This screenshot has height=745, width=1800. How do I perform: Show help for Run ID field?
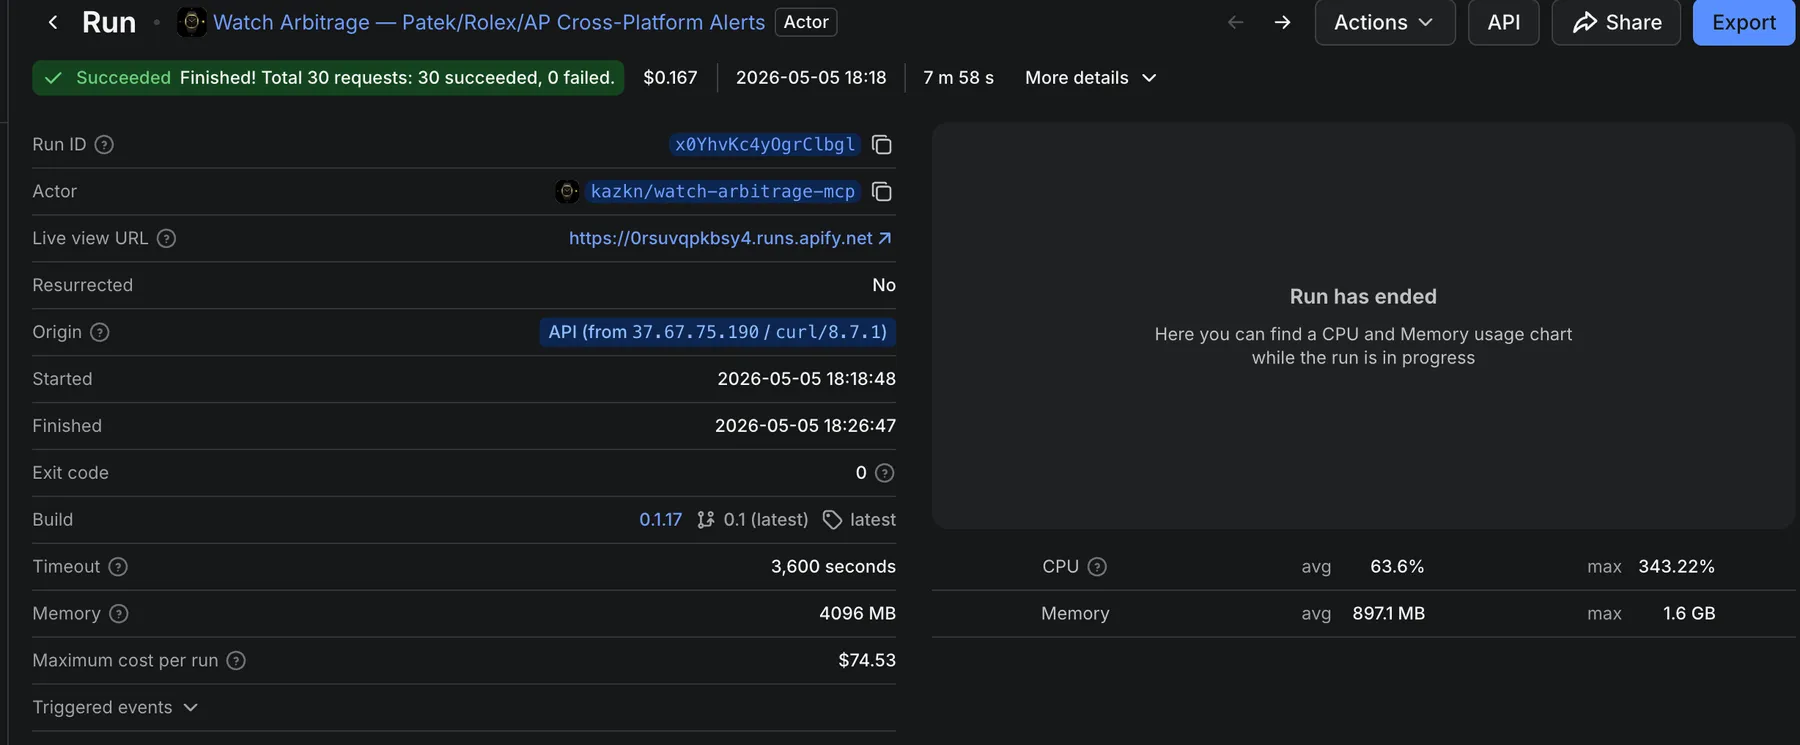click(x=104, y=145)
